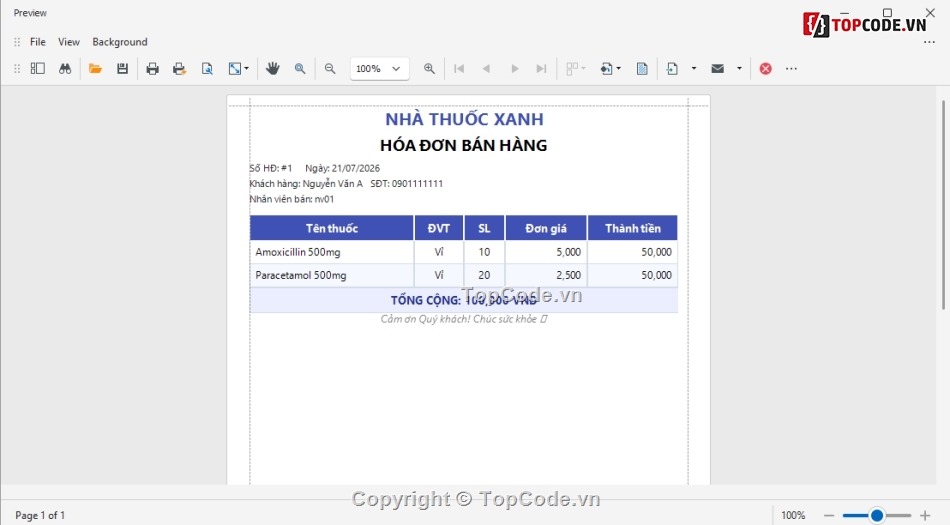Adjust the status bar zoom slider

coord(877,515)
